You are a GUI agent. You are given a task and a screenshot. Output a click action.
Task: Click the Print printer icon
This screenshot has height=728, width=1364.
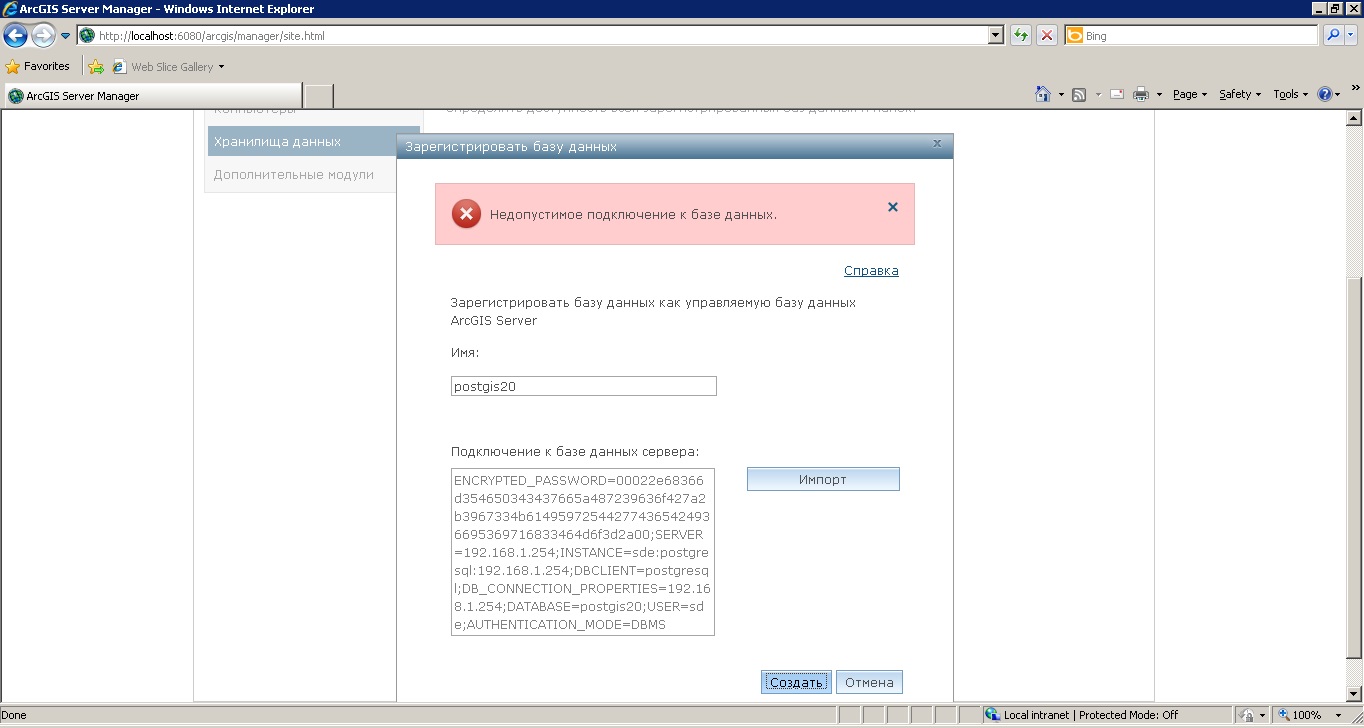[1141, 94]
